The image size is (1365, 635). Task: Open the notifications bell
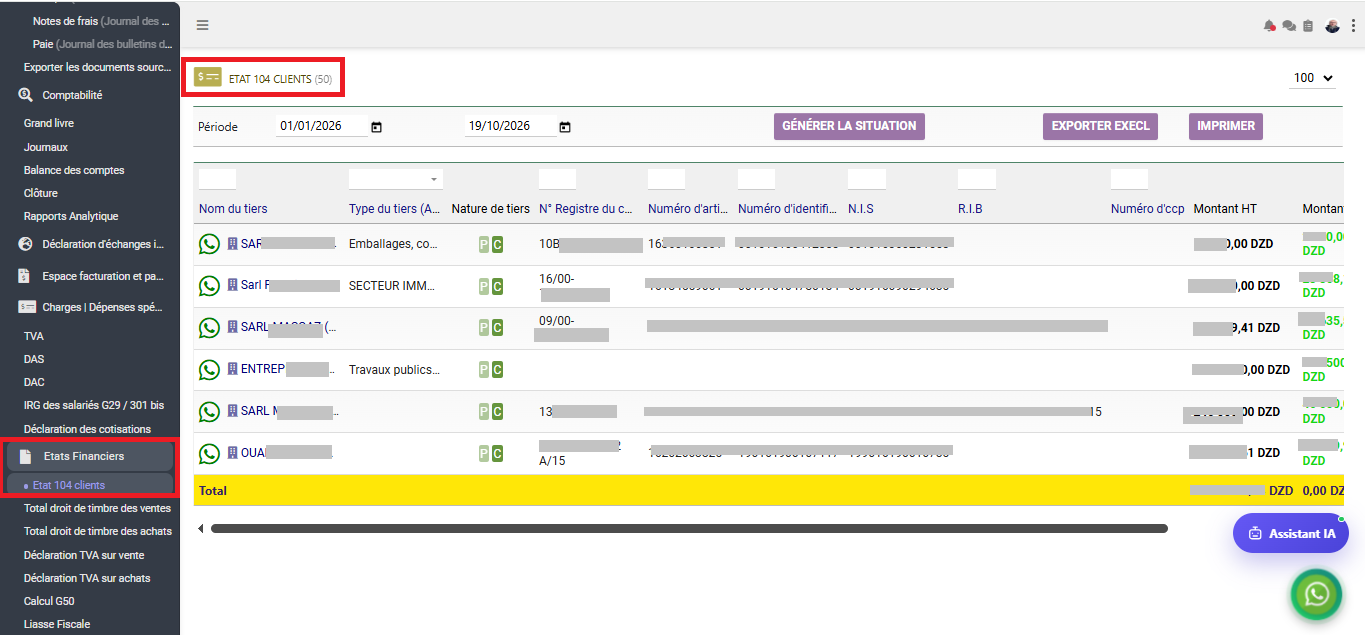click(1270, 26)
